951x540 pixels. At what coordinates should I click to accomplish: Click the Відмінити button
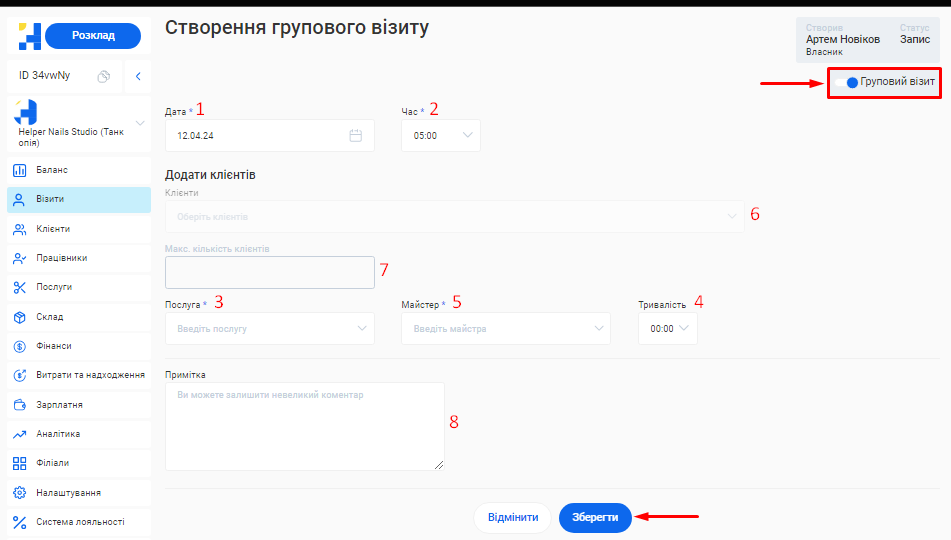click(512, 518)
